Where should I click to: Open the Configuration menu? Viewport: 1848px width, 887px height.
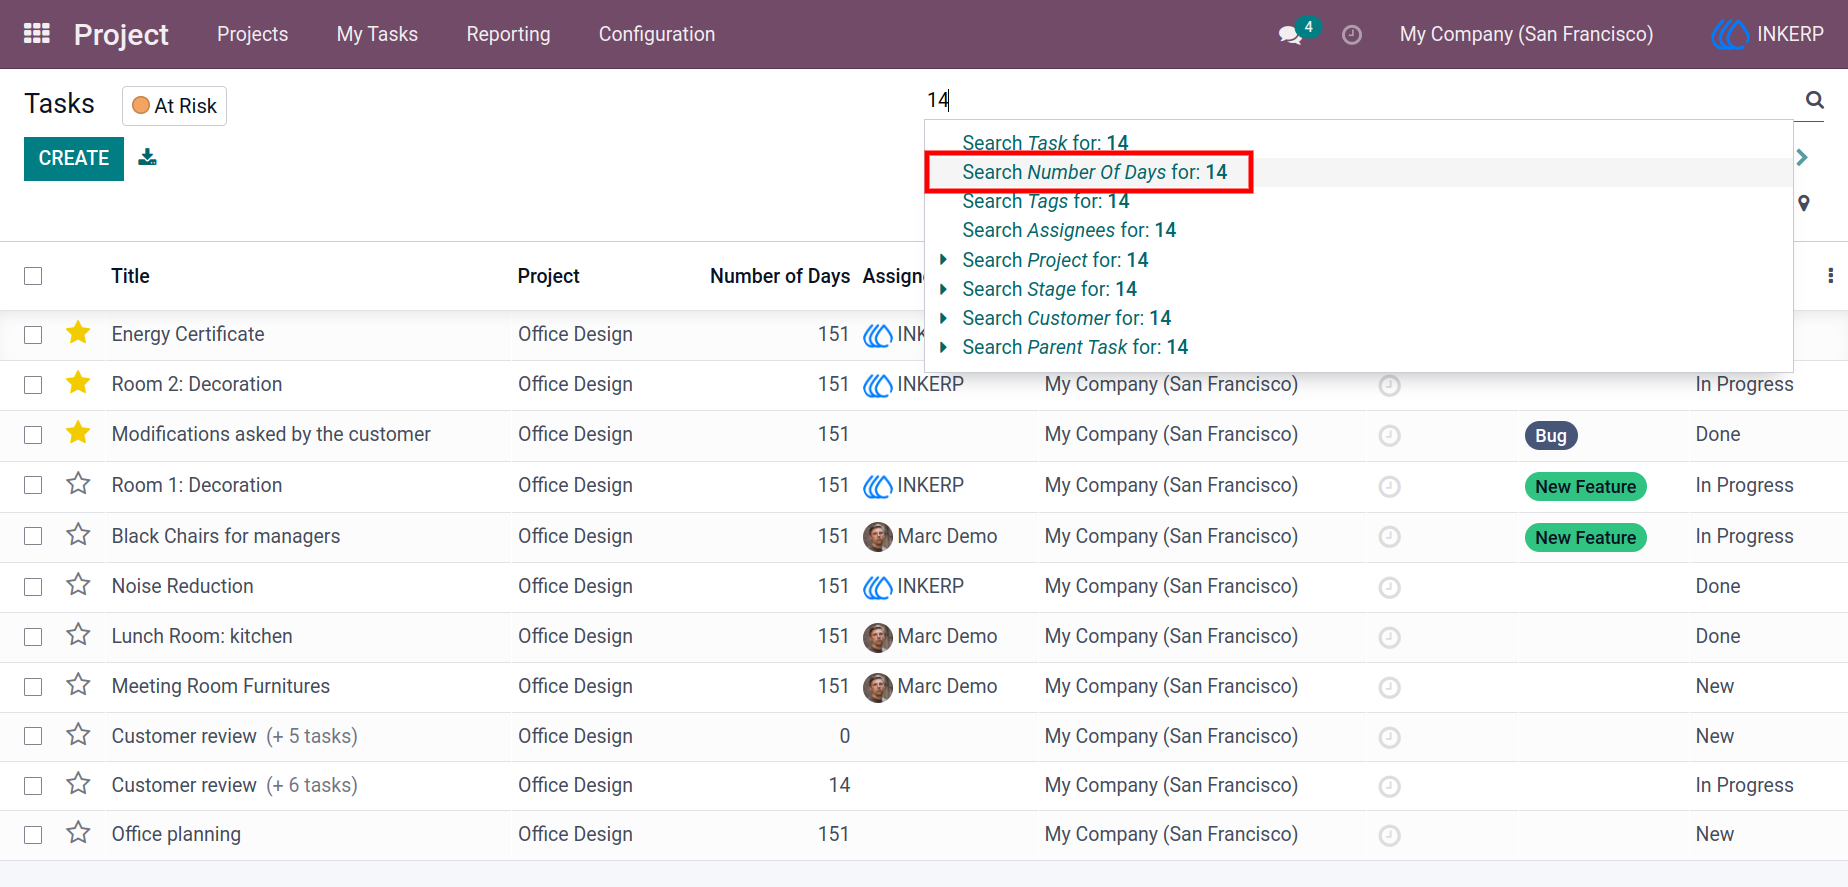pos(657,34)
